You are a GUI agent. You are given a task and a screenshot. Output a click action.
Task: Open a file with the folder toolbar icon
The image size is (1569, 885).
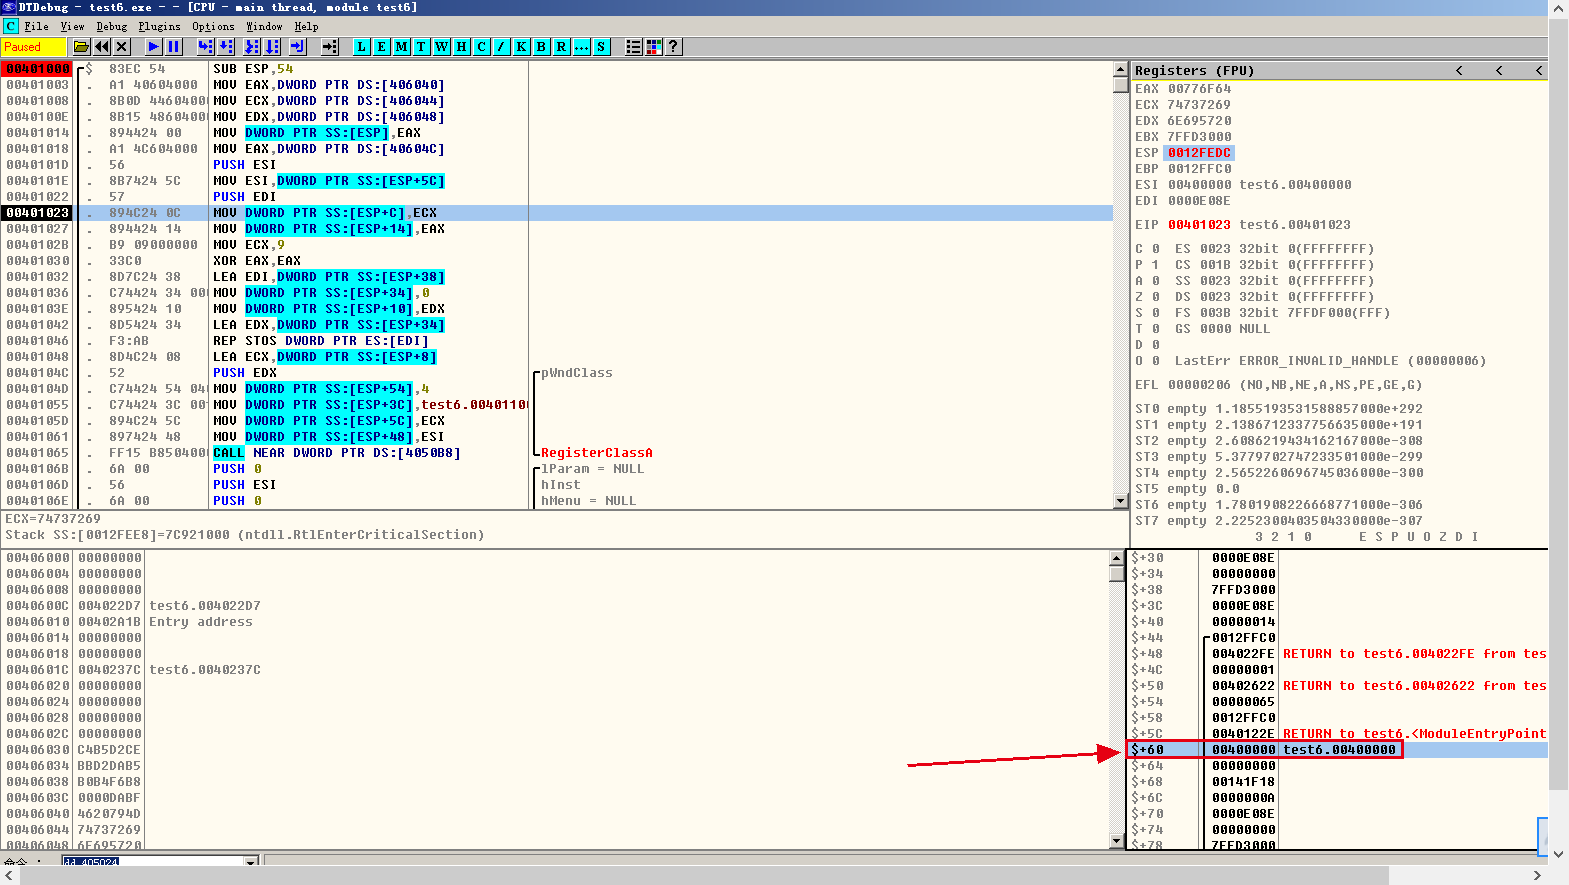point(82,47)
